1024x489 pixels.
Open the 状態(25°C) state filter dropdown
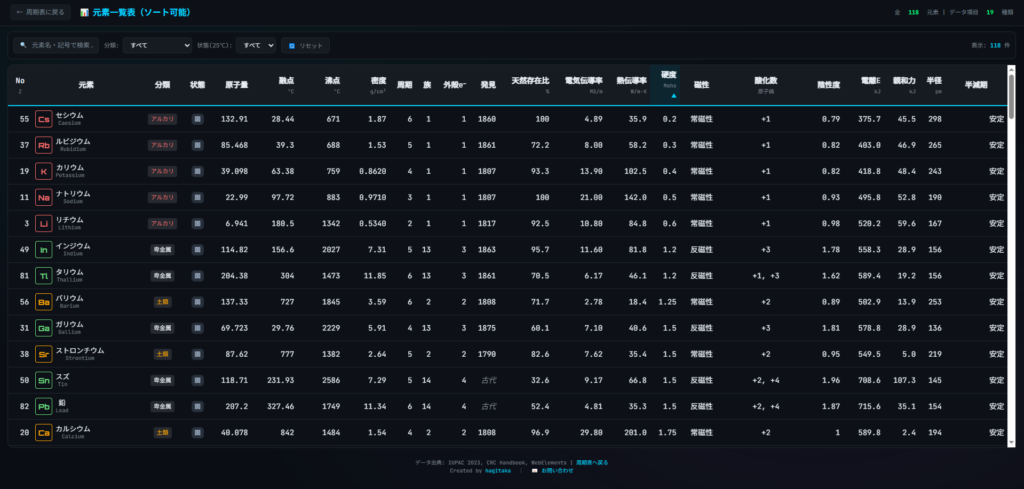click(x=256, y=45)
